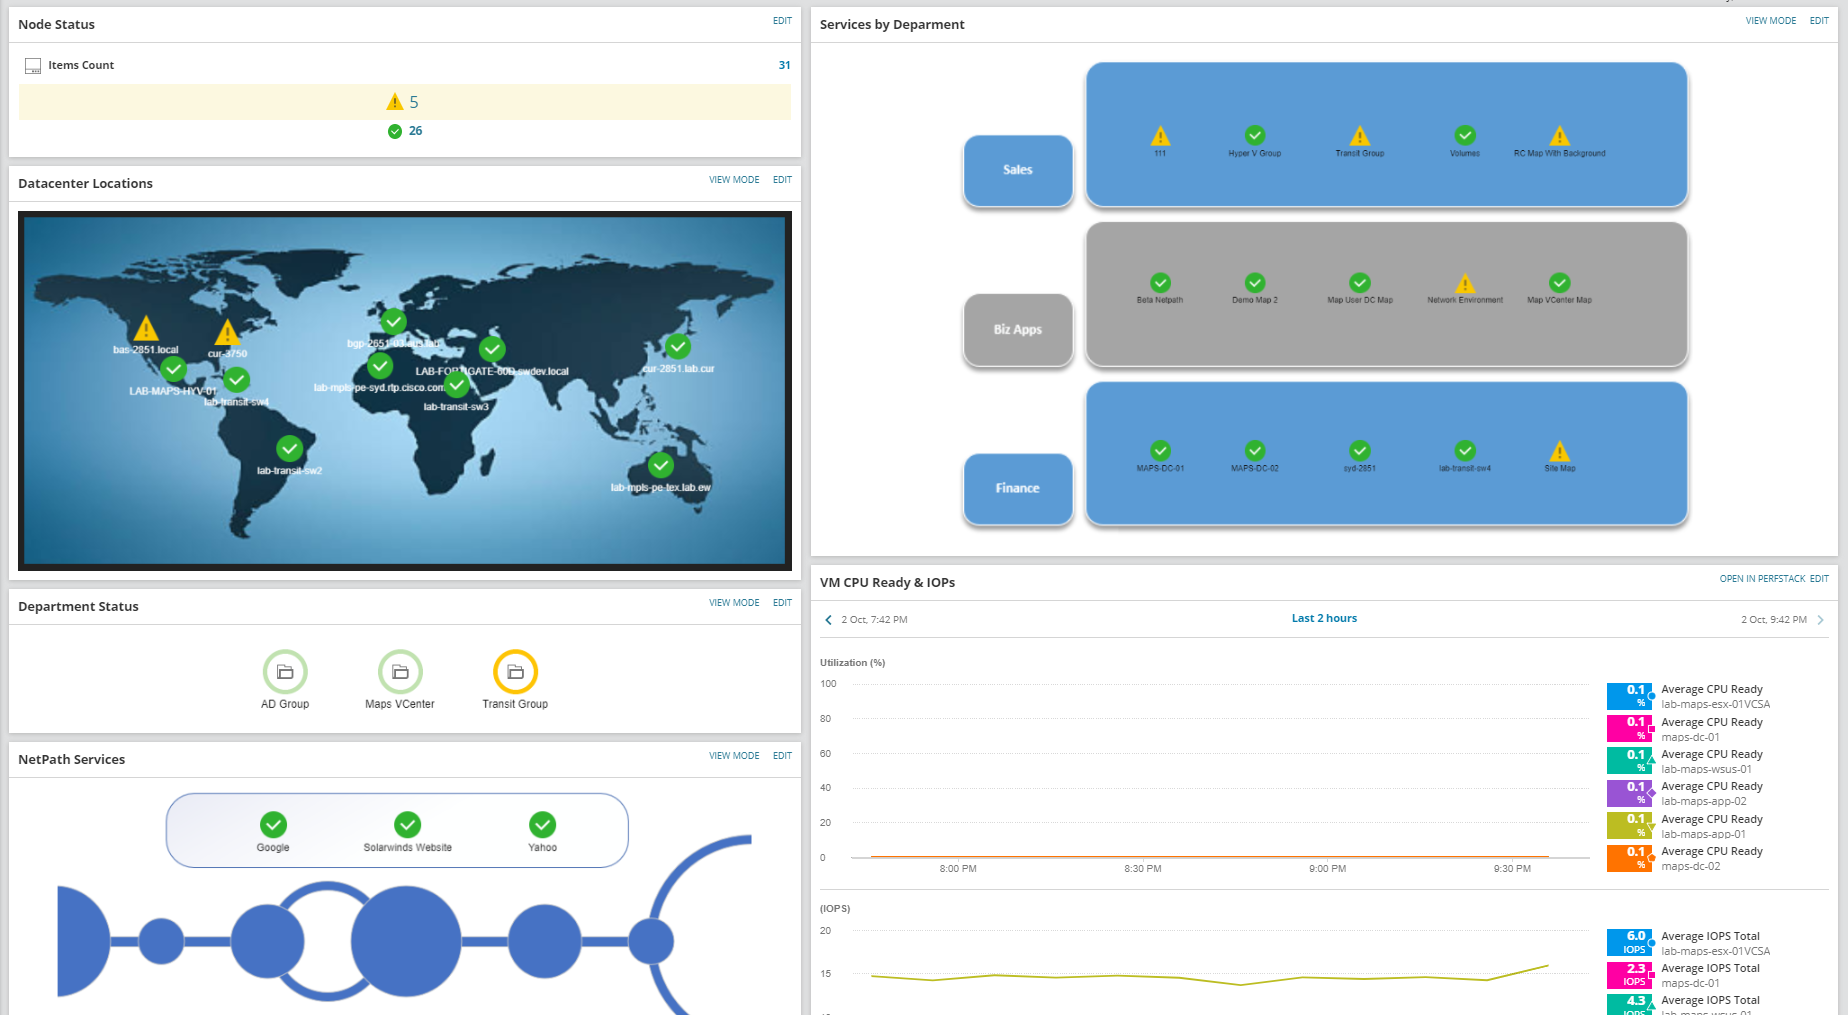
Task: Open the Last 2 hours time range selector
Action: (x=1324, y=618)
